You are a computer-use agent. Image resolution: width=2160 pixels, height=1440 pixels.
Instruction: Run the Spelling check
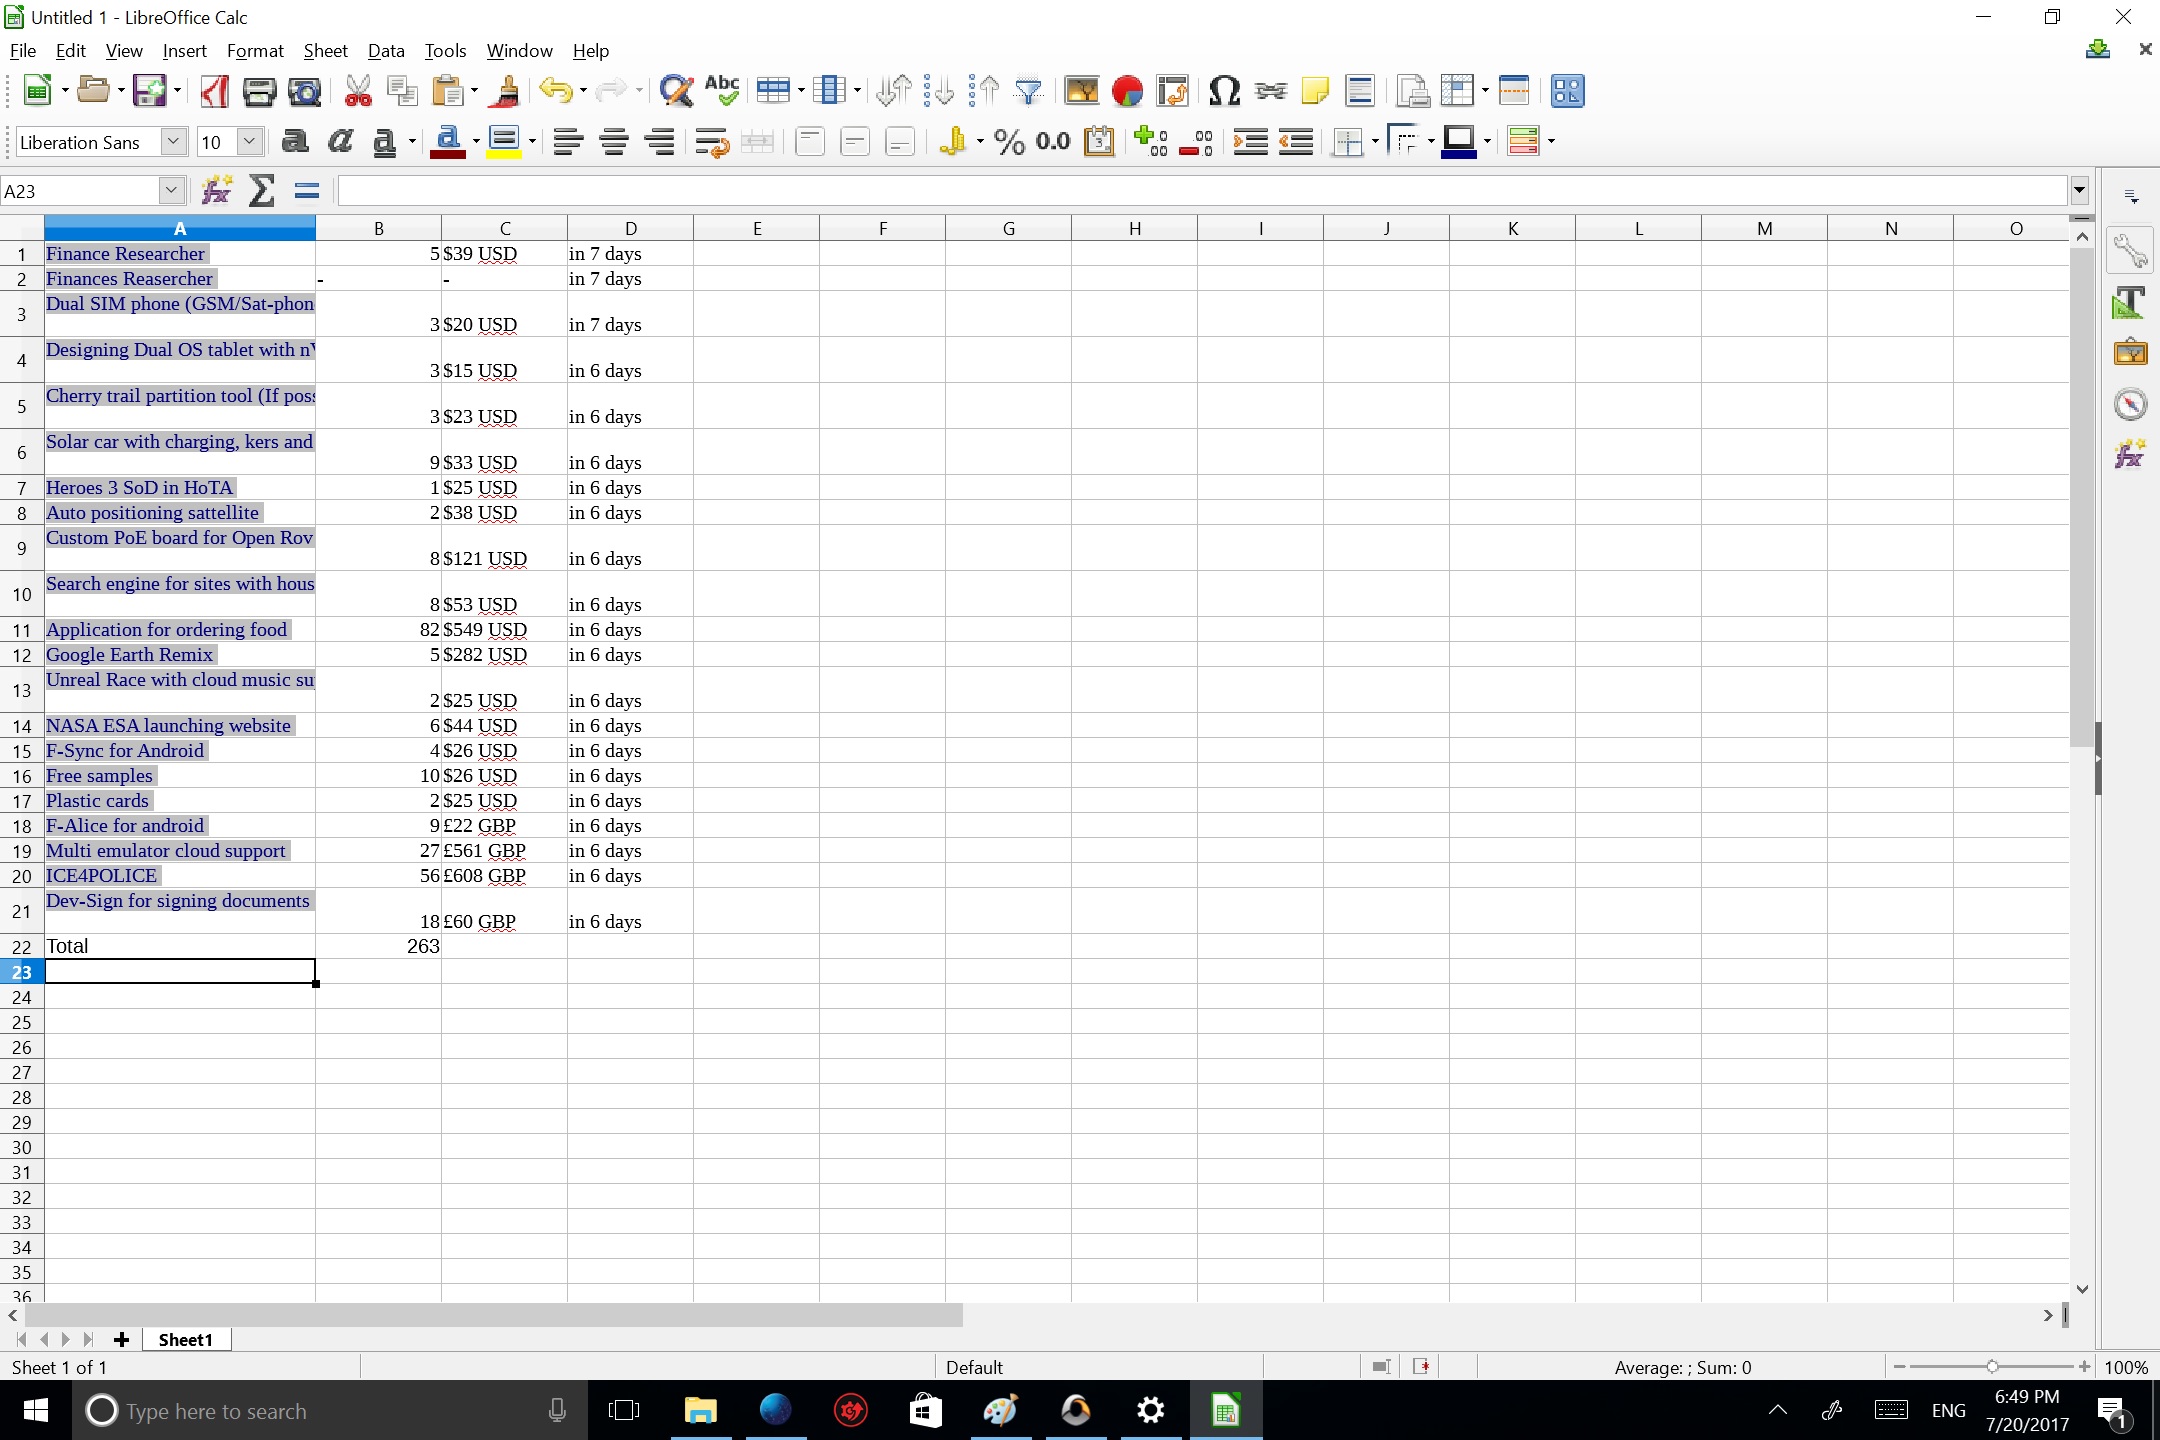722,91
